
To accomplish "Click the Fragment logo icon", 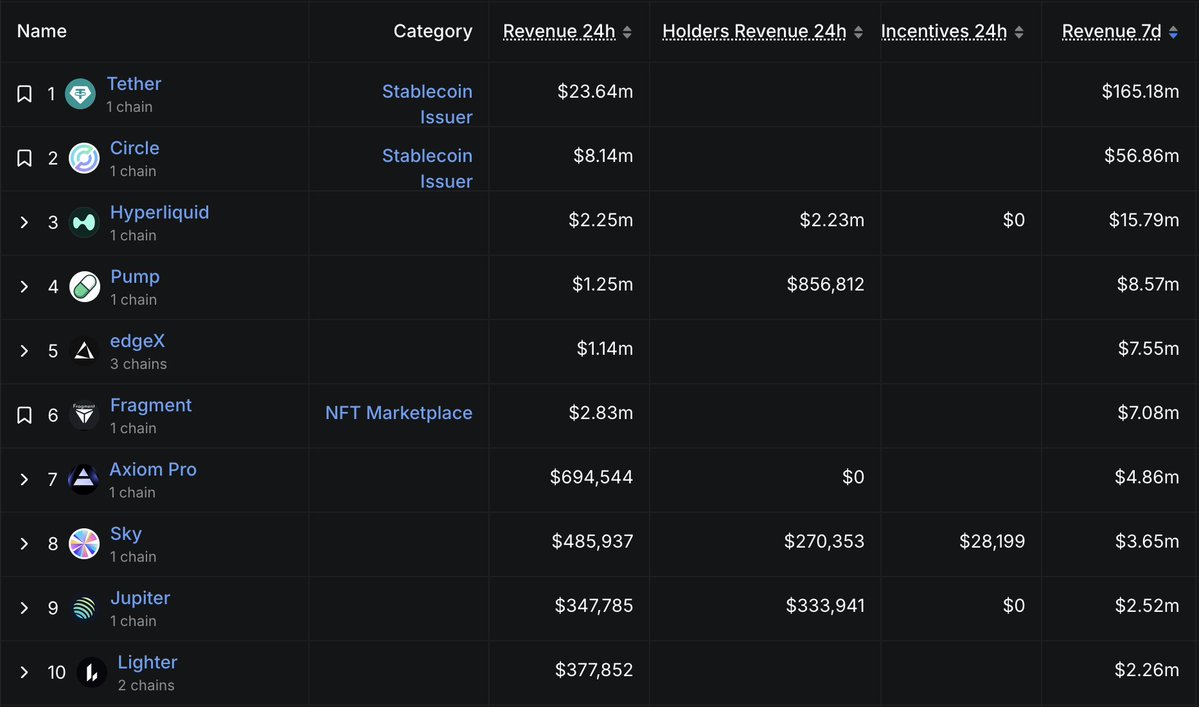I will pos(84,415).
